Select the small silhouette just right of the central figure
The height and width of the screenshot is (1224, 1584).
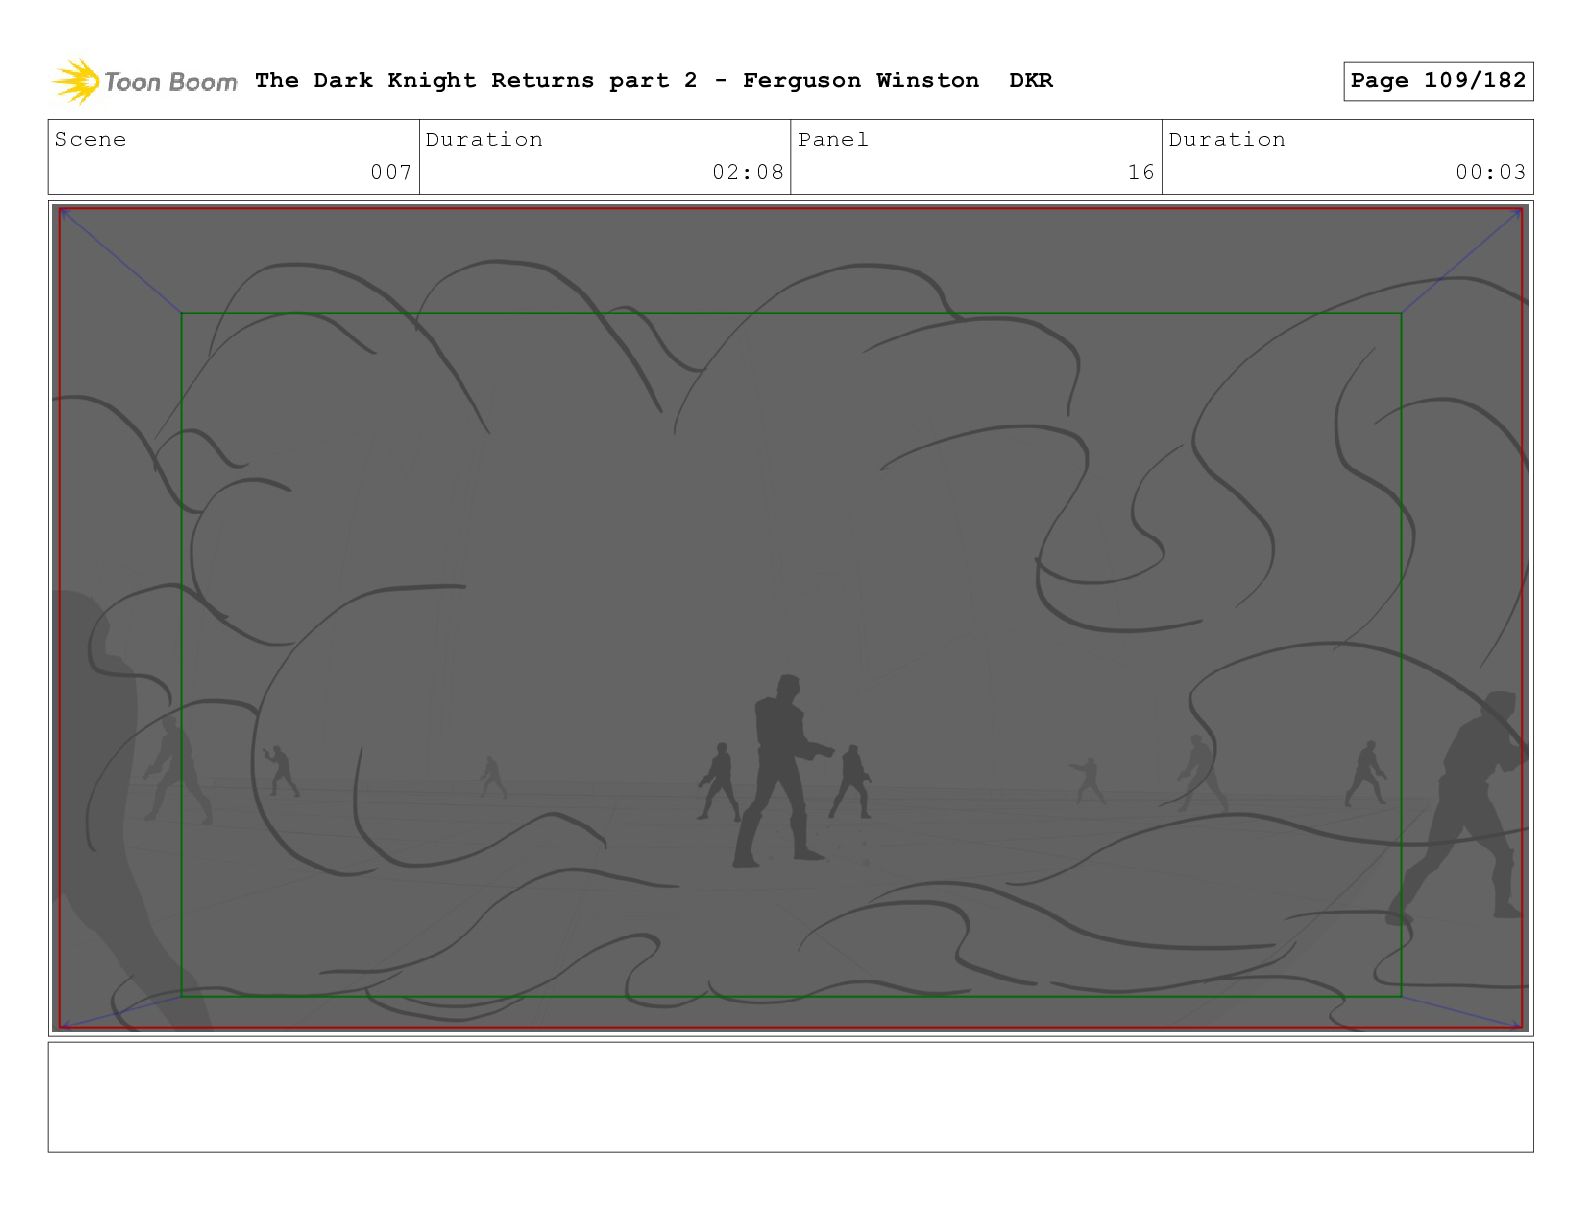tap(851, 781)
